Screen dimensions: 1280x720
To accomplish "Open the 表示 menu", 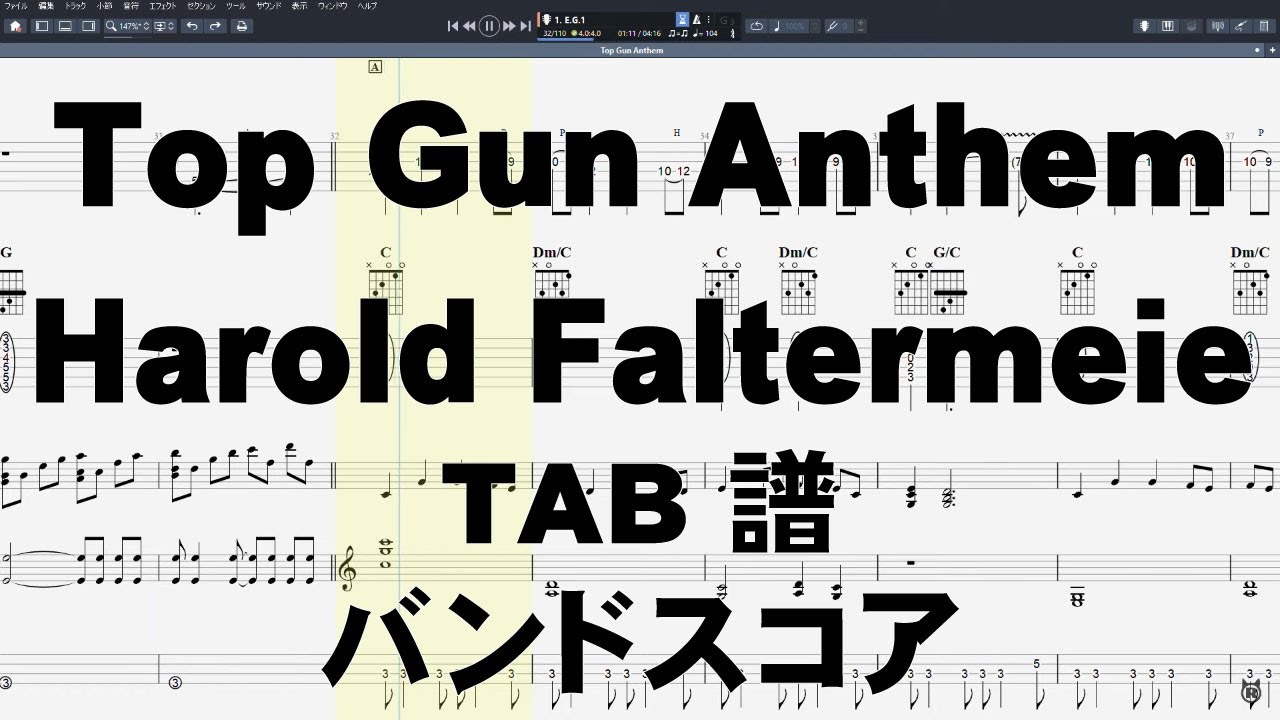I will tap(299, 5).
